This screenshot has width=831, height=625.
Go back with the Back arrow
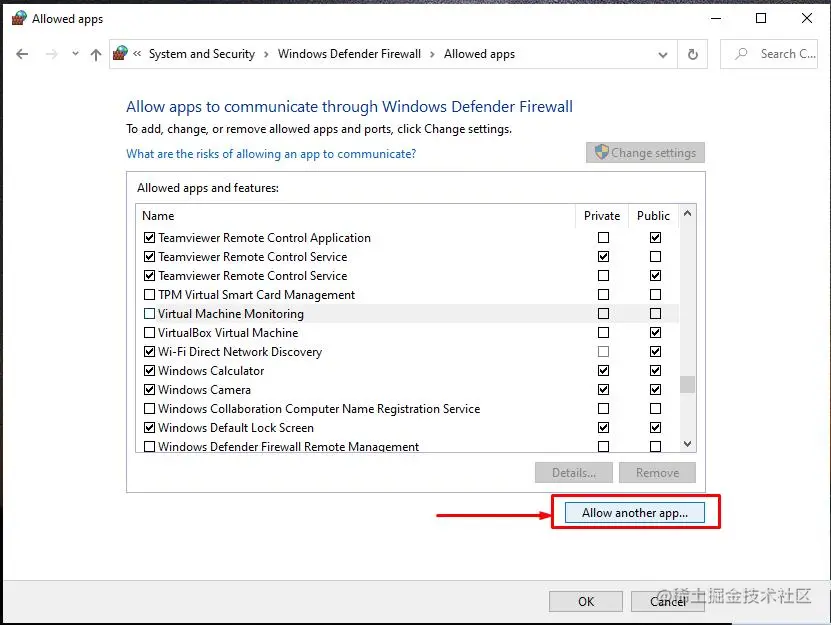tap(22, 54)
